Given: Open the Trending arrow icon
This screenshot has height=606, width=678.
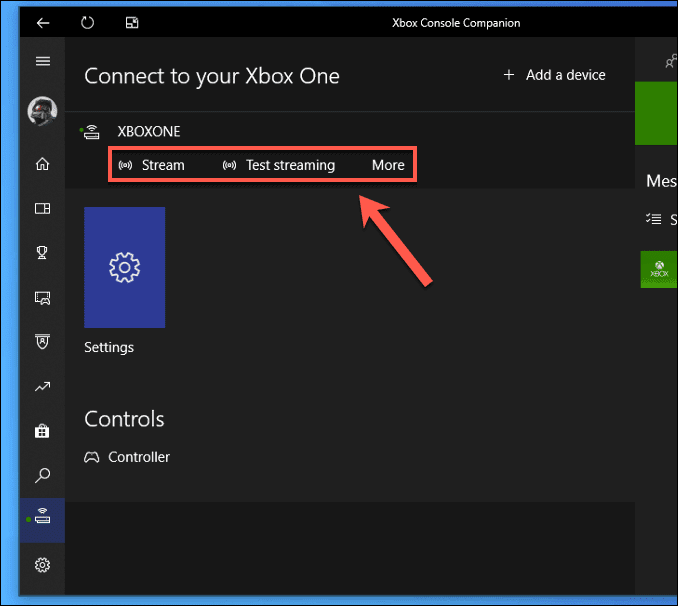Looking at the screenshot, I should 42,386.
